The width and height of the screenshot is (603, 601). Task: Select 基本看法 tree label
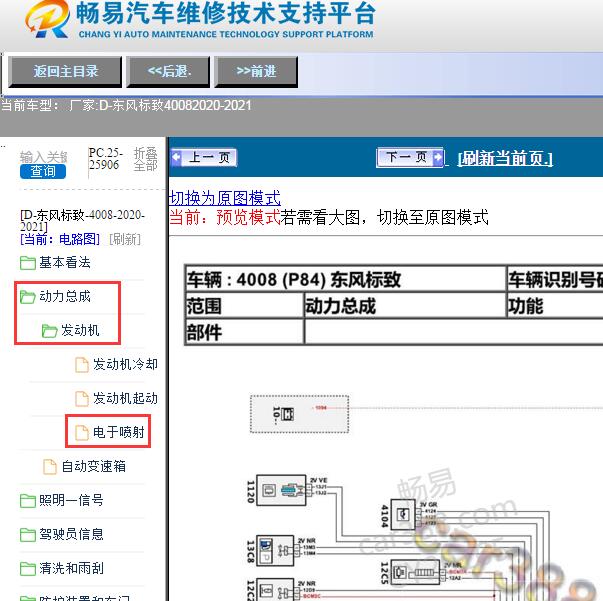65,263
